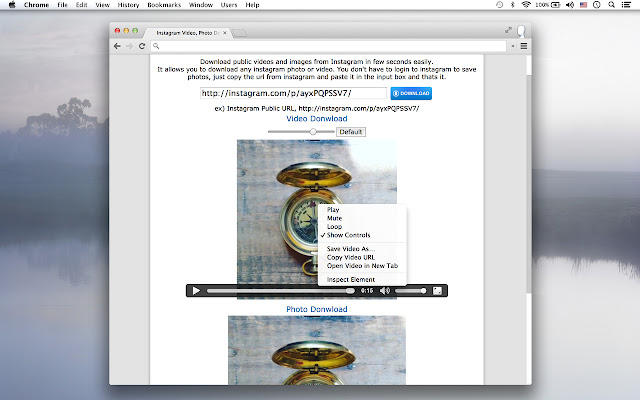
Task: Click the Video Donwload link
Action: pos(317,119)
